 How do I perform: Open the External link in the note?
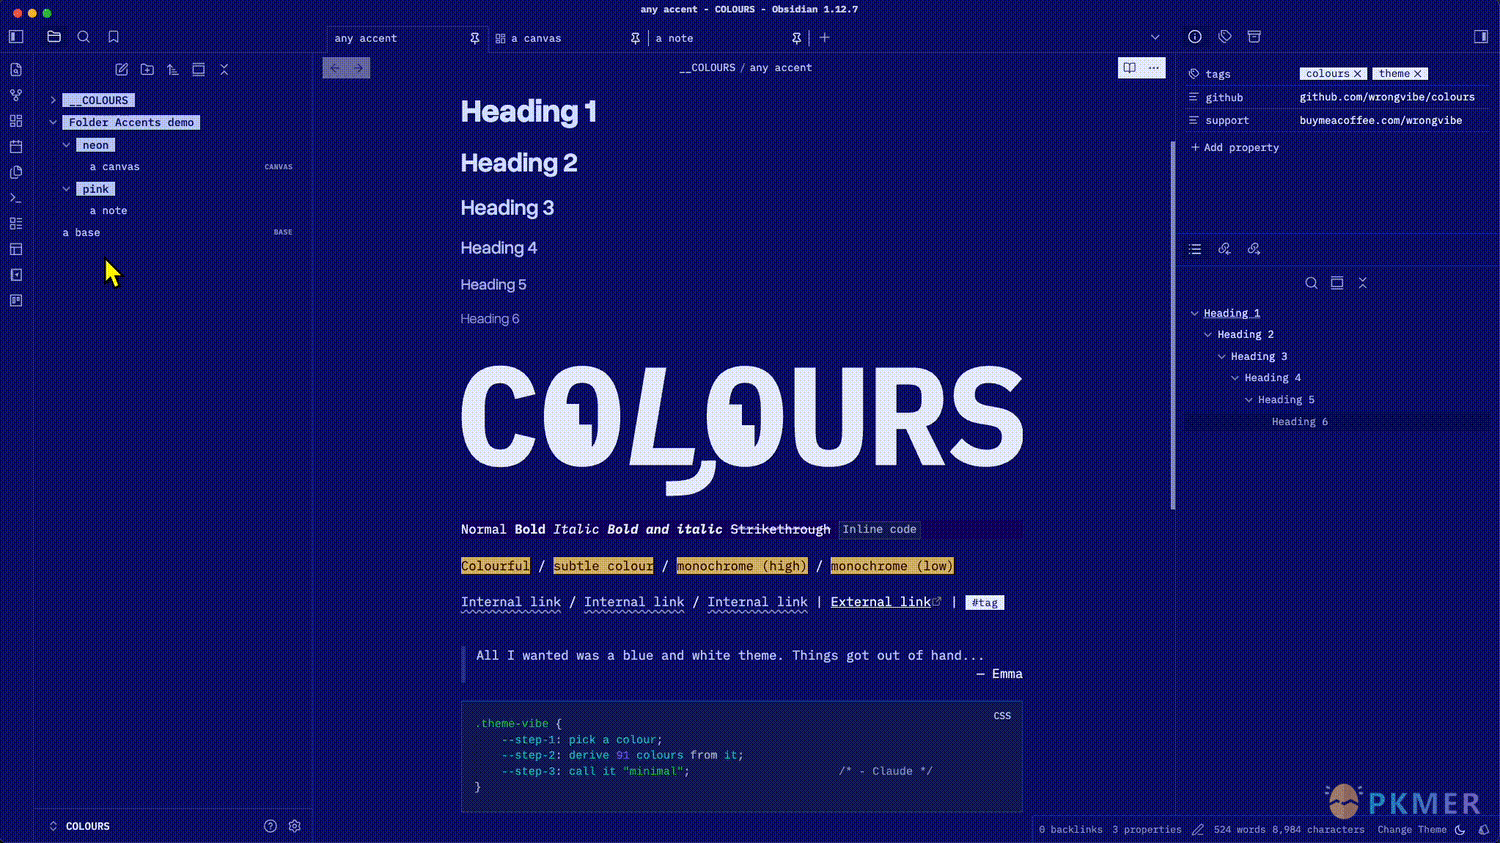point(881,602)
